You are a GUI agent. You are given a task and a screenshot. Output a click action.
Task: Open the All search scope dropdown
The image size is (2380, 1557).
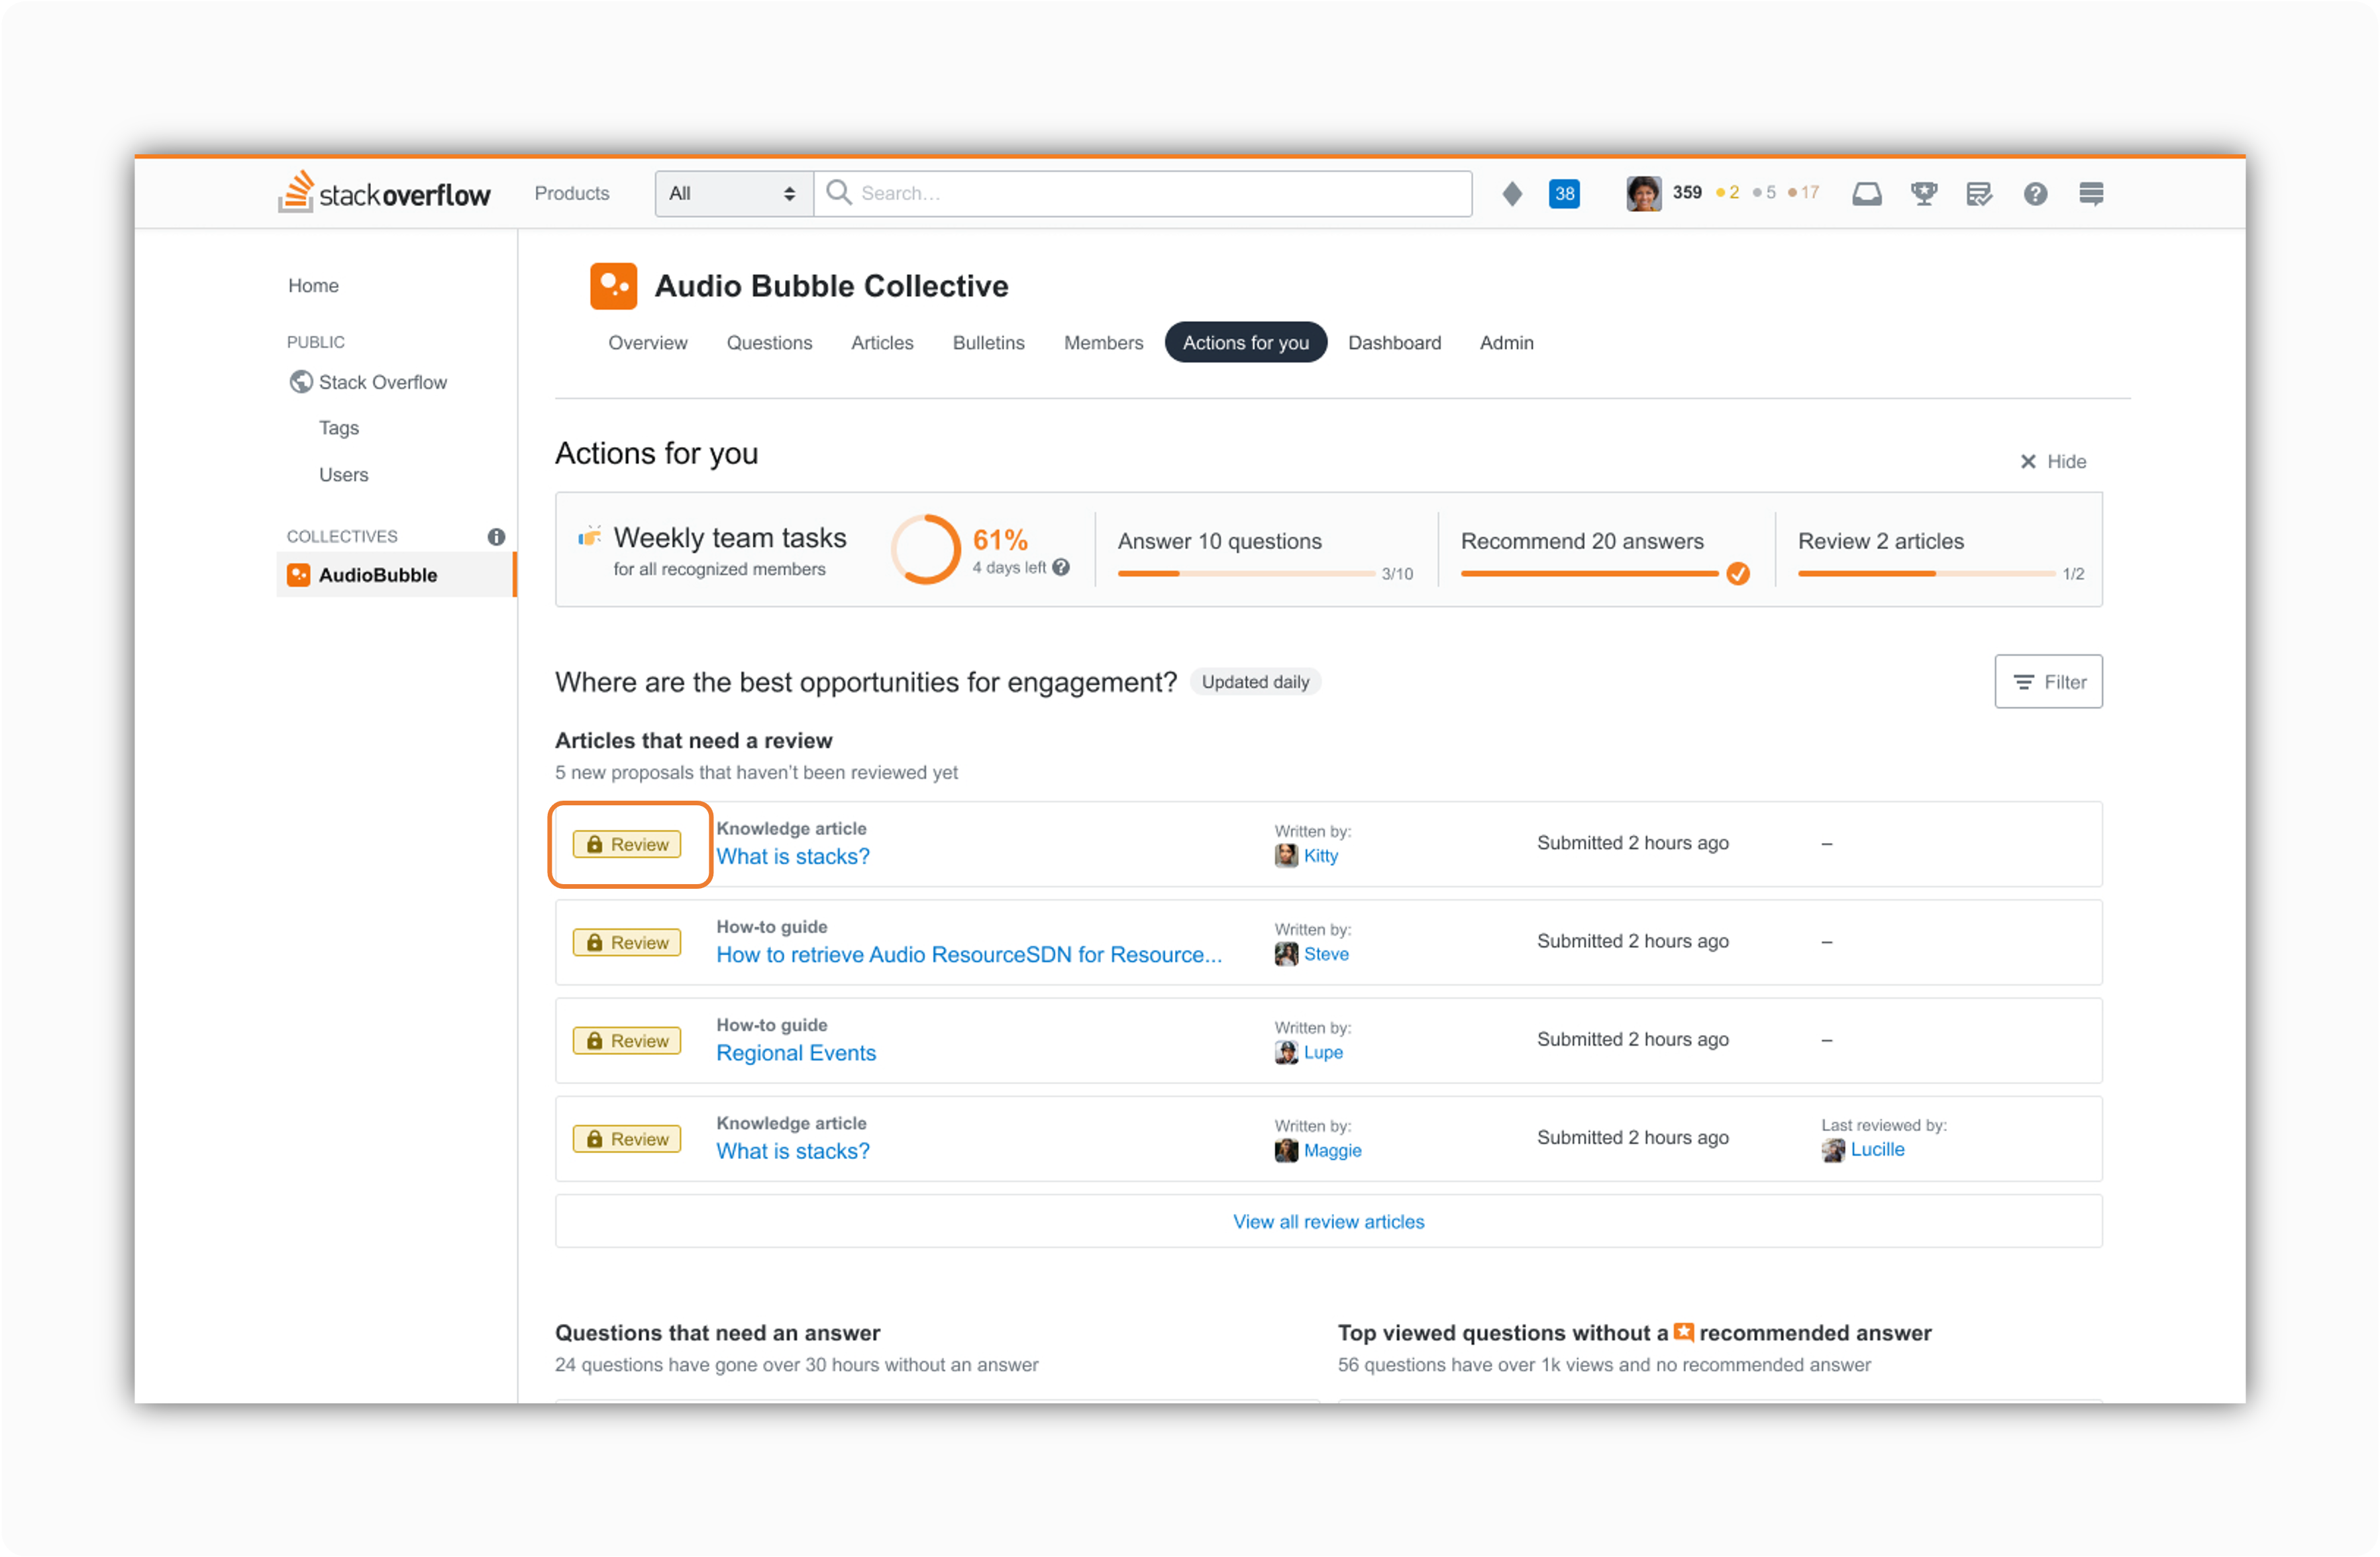tap(734, 193)
